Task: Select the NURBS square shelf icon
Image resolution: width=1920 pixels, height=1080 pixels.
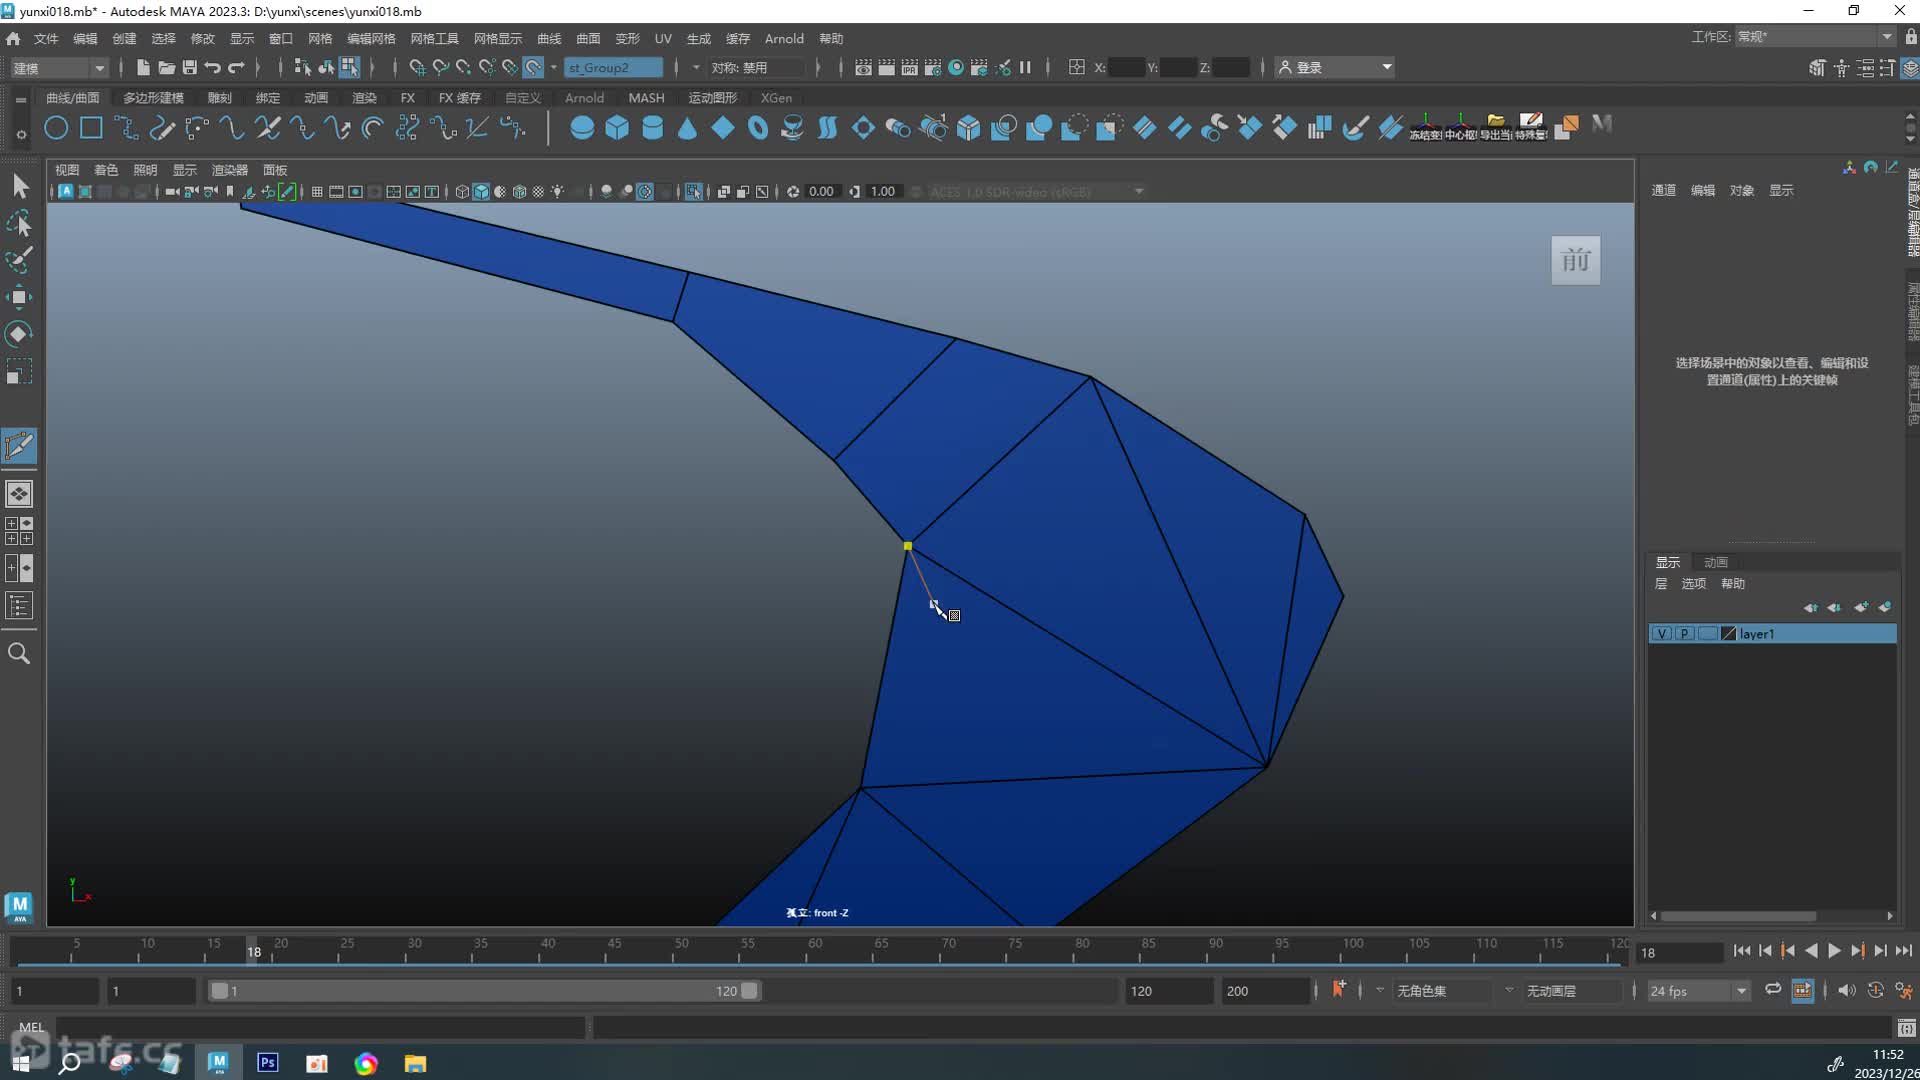Action: [x=91, y=128]
